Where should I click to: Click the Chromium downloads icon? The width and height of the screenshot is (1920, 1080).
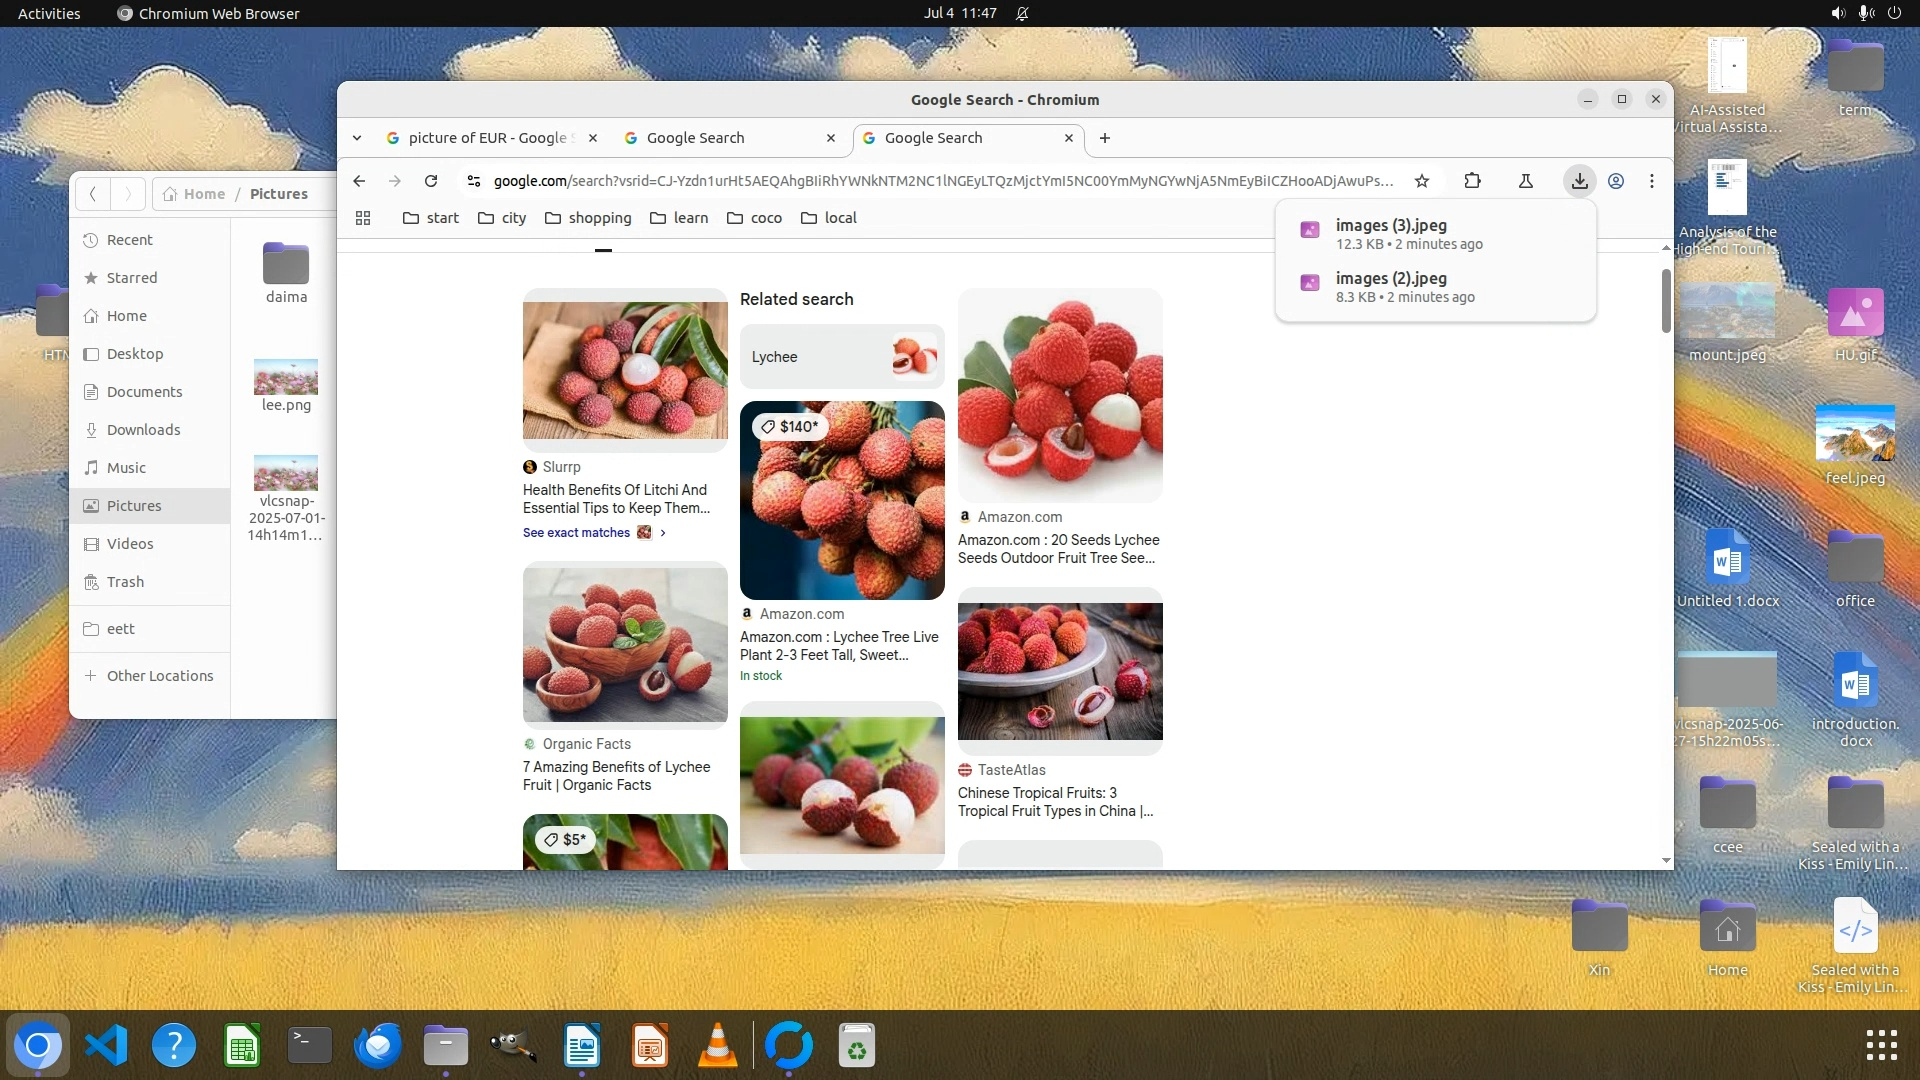coord(1579,181)
